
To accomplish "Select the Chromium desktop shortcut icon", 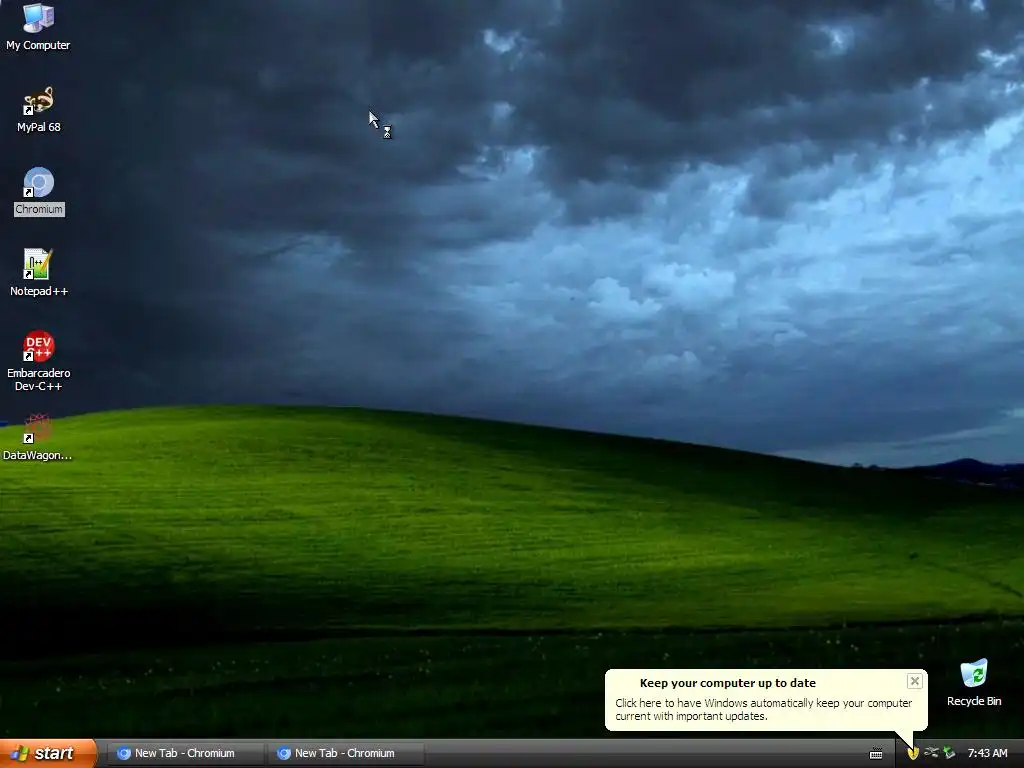I will point(39,182).
